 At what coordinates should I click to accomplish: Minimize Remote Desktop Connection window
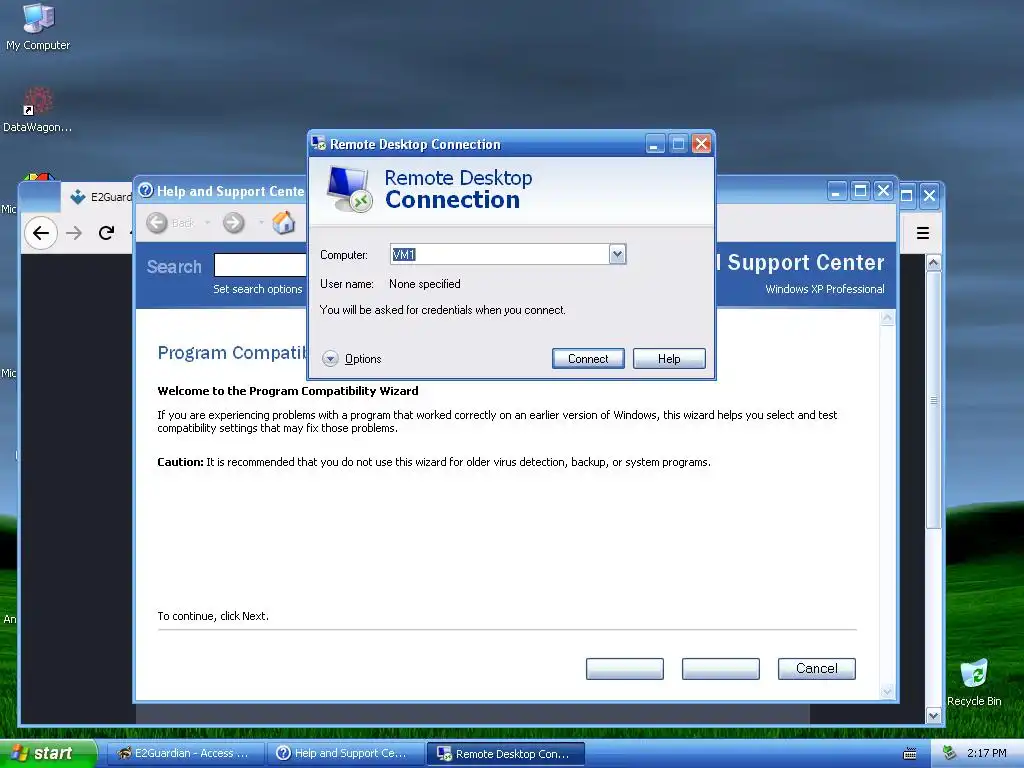655,144
